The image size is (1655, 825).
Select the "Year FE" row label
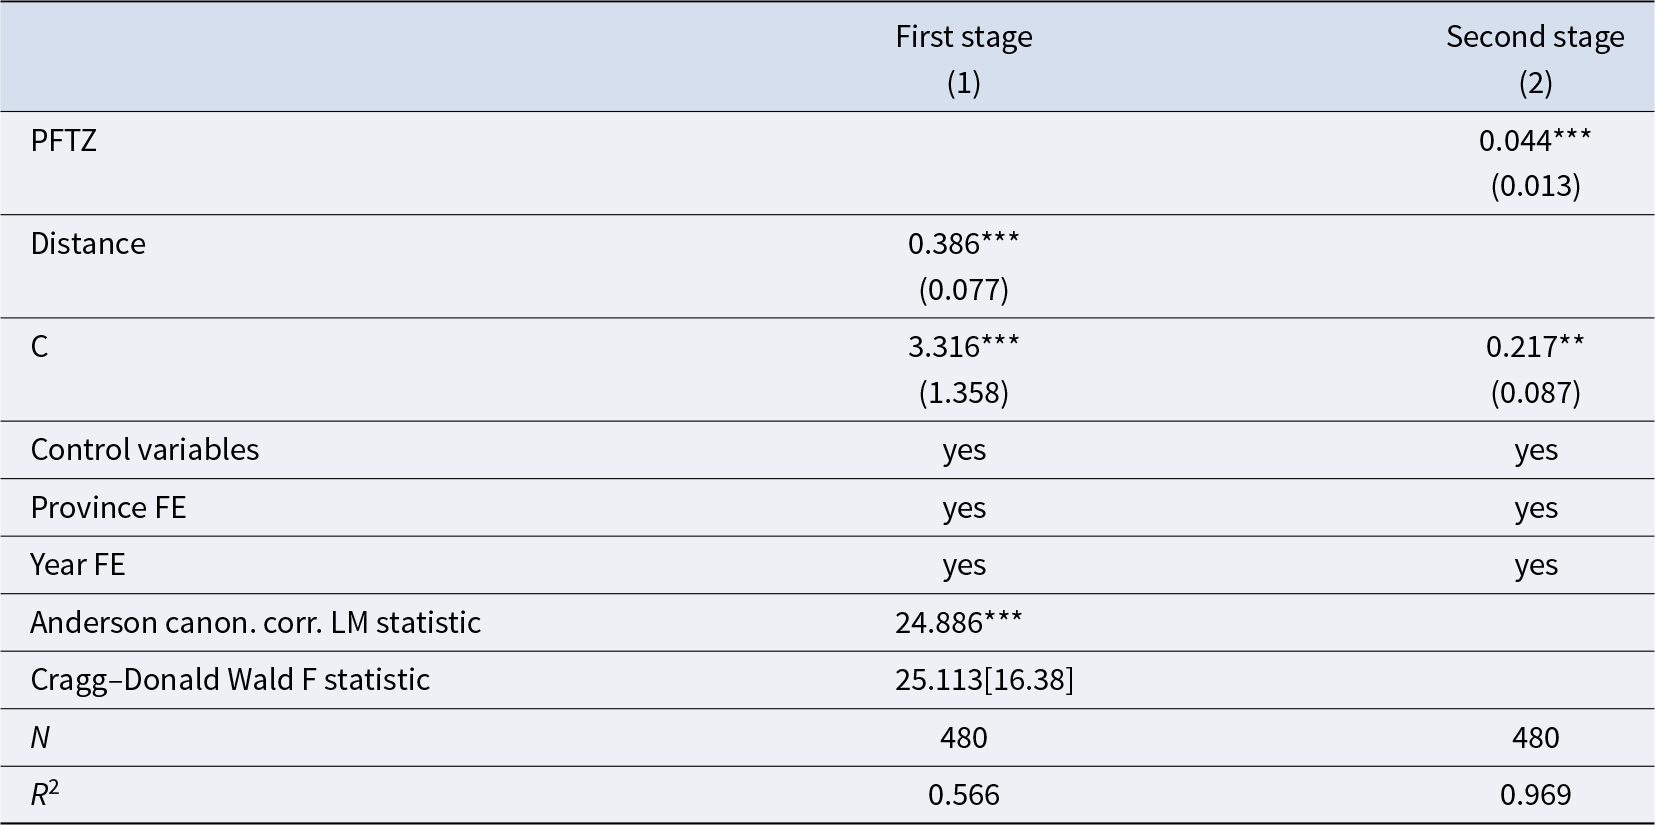pyautogui.click(x=78, y=565)
